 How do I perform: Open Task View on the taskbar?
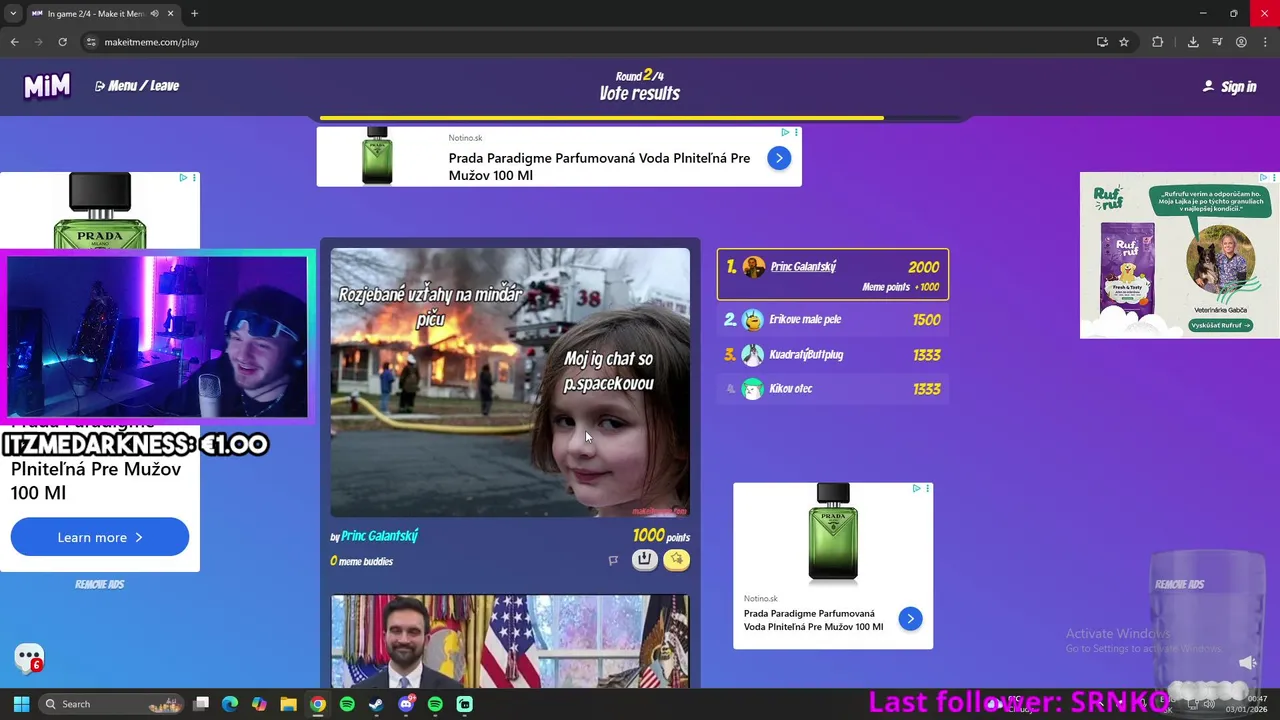coord(201,704)
